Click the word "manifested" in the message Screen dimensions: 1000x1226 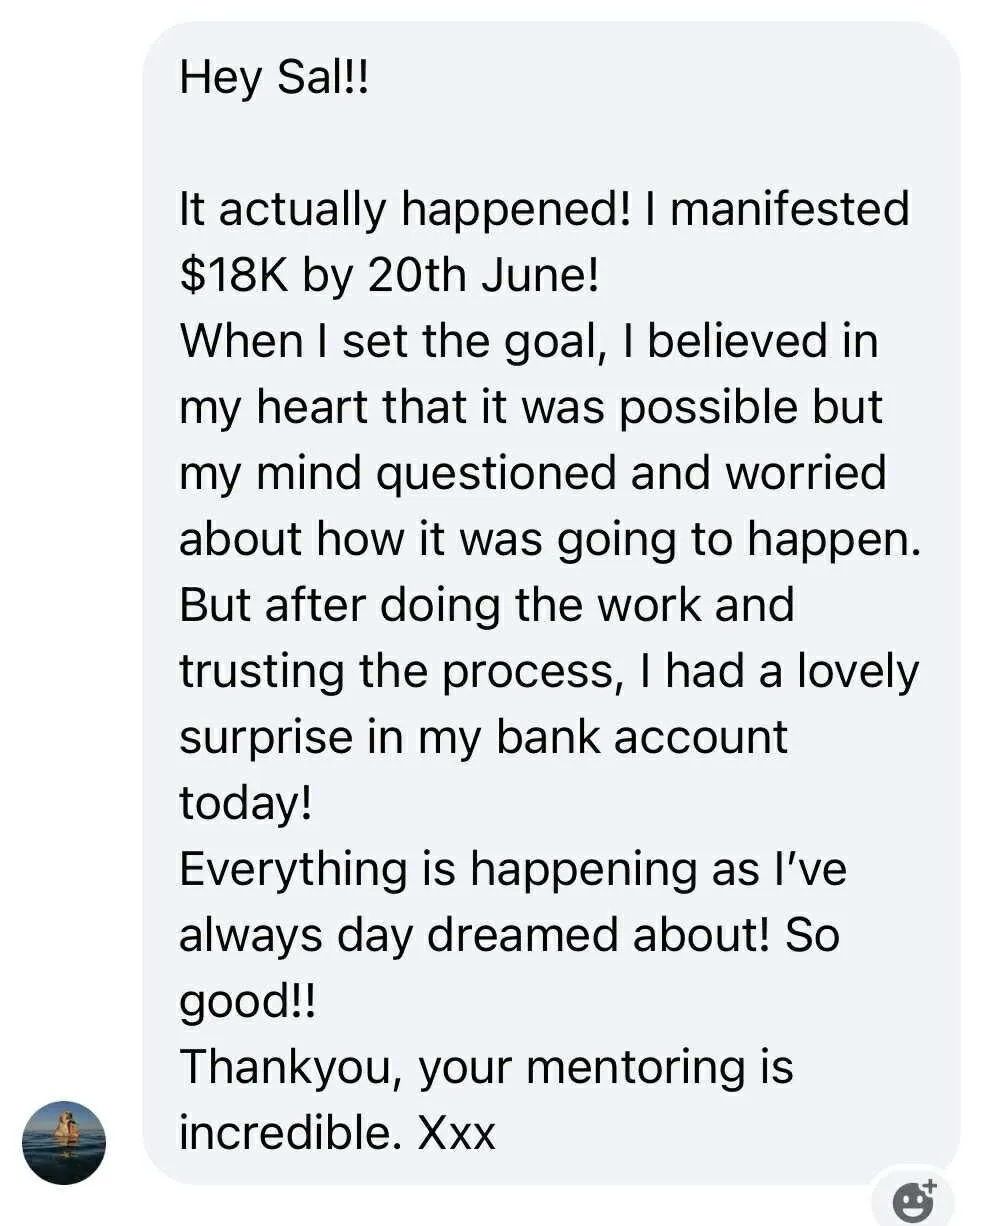coord(789,210)
